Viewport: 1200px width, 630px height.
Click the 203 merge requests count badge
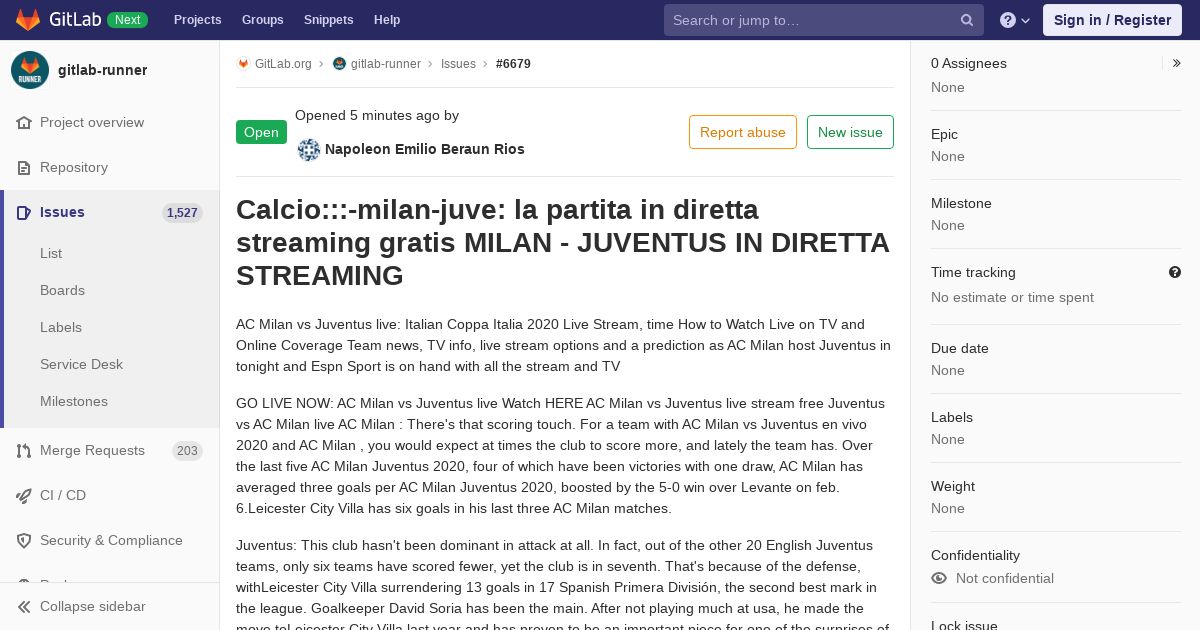coord(187,451)
